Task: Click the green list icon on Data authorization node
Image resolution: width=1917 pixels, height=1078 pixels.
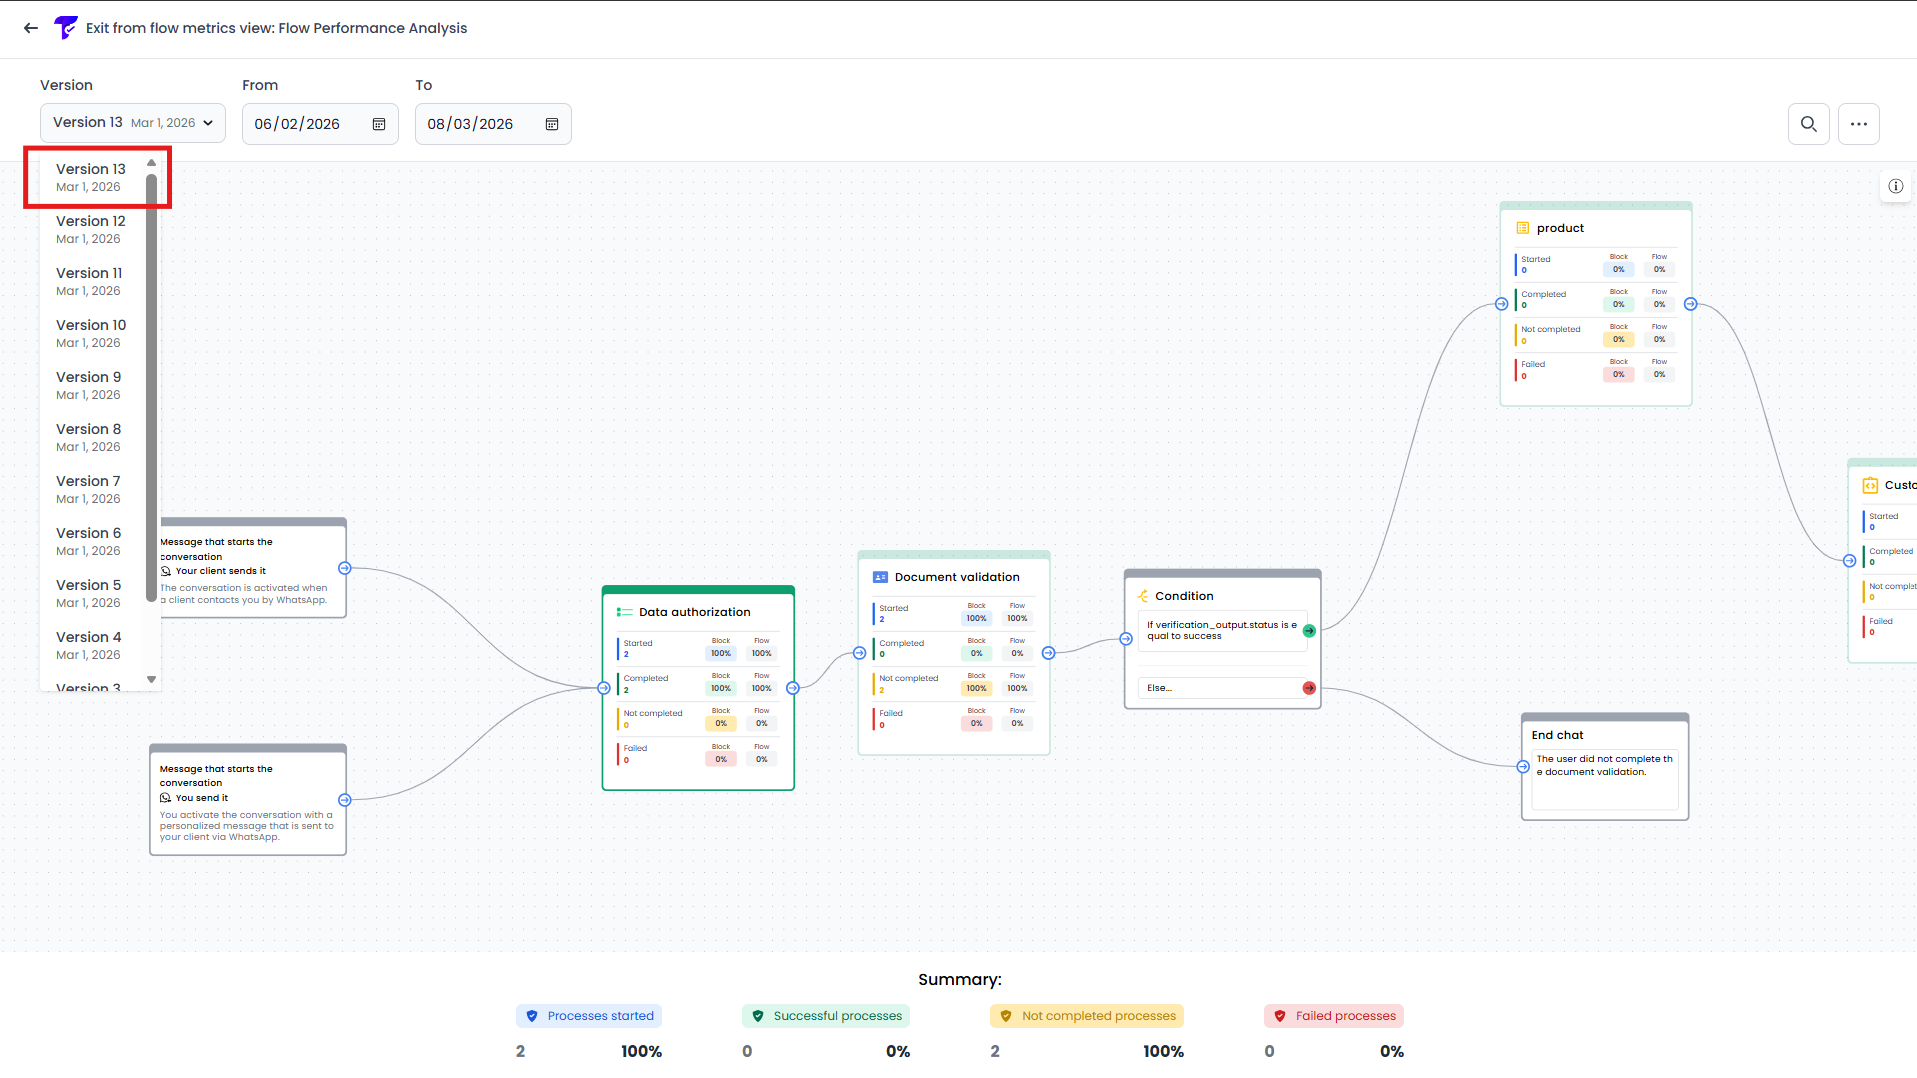Action: [x=625, y=611]
